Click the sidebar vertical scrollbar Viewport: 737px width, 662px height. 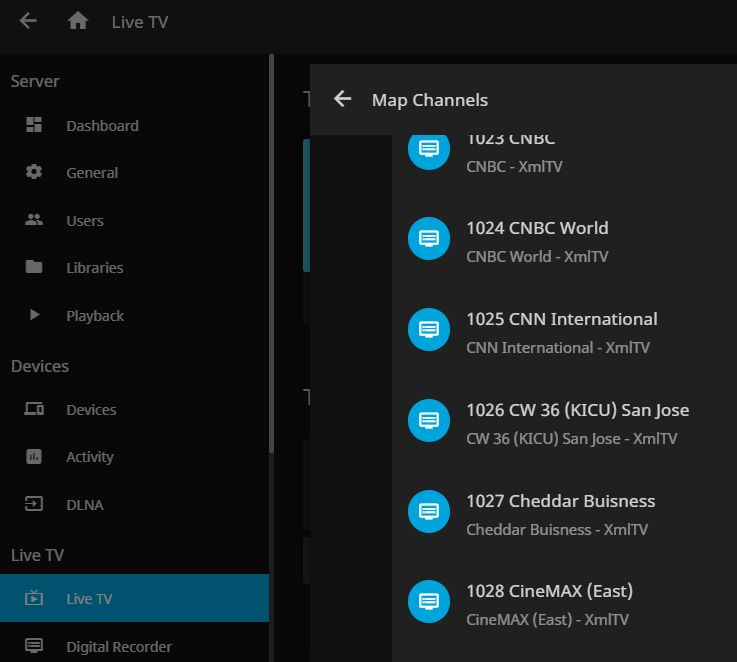click(x=271, y=254)
